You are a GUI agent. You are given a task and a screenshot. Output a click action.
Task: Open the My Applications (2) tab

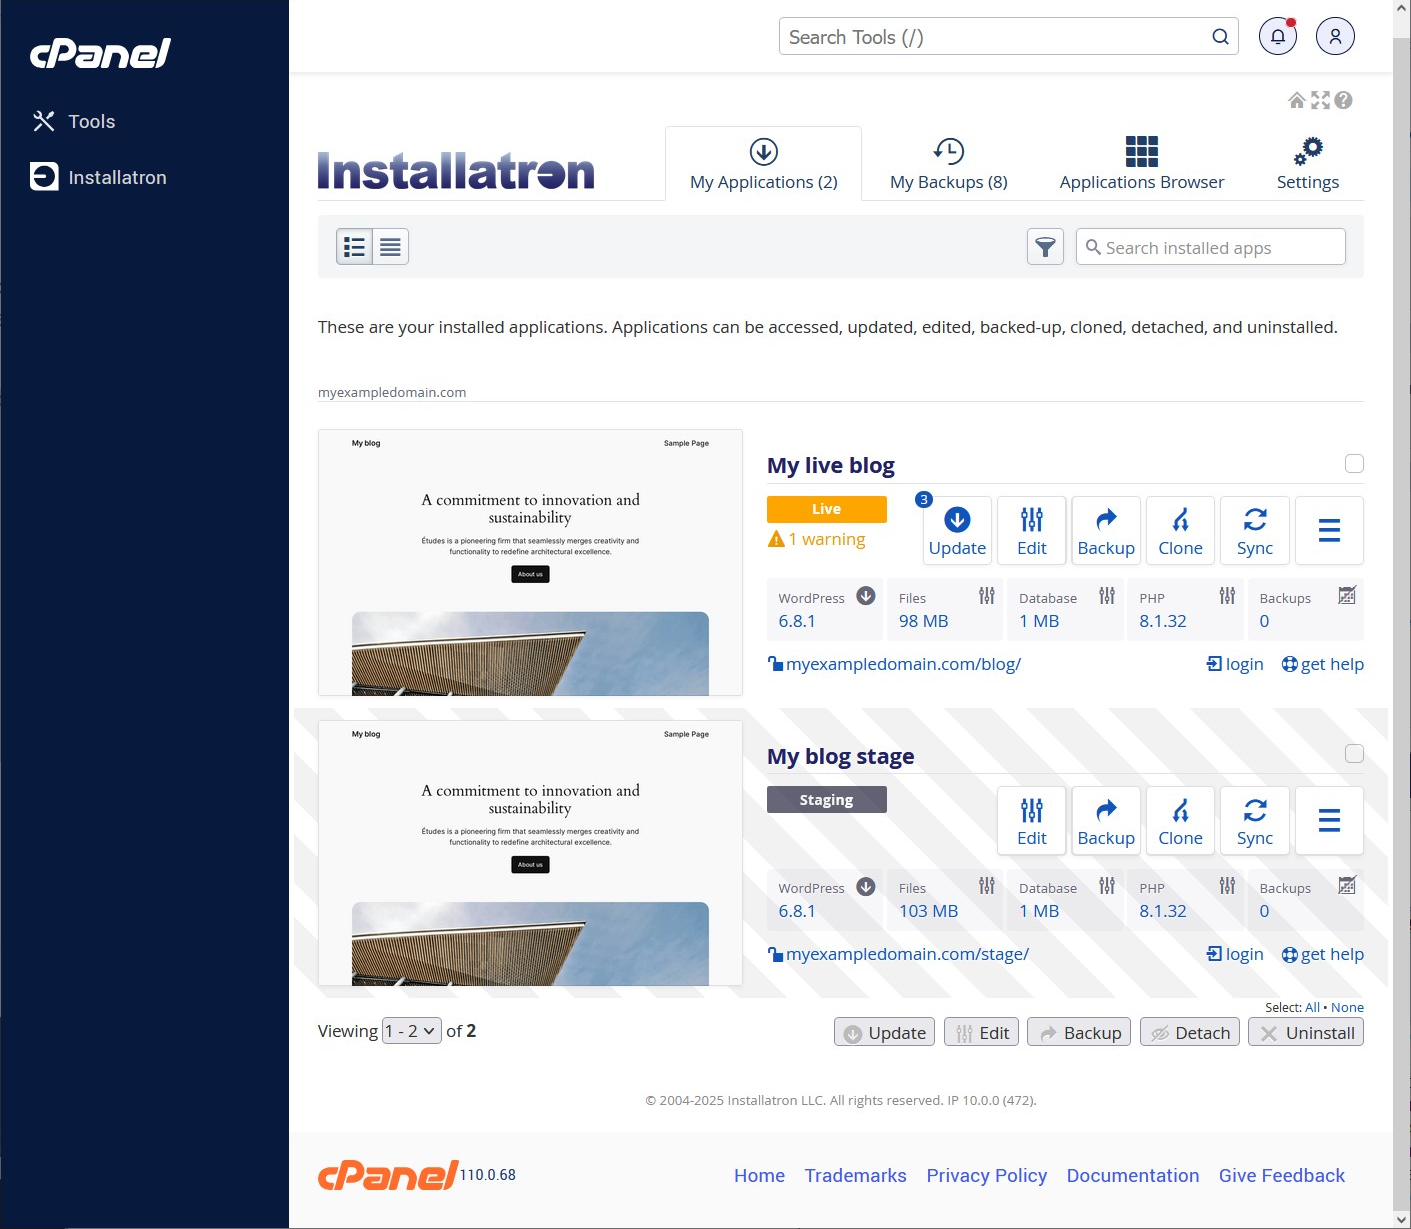coord(764,164)
